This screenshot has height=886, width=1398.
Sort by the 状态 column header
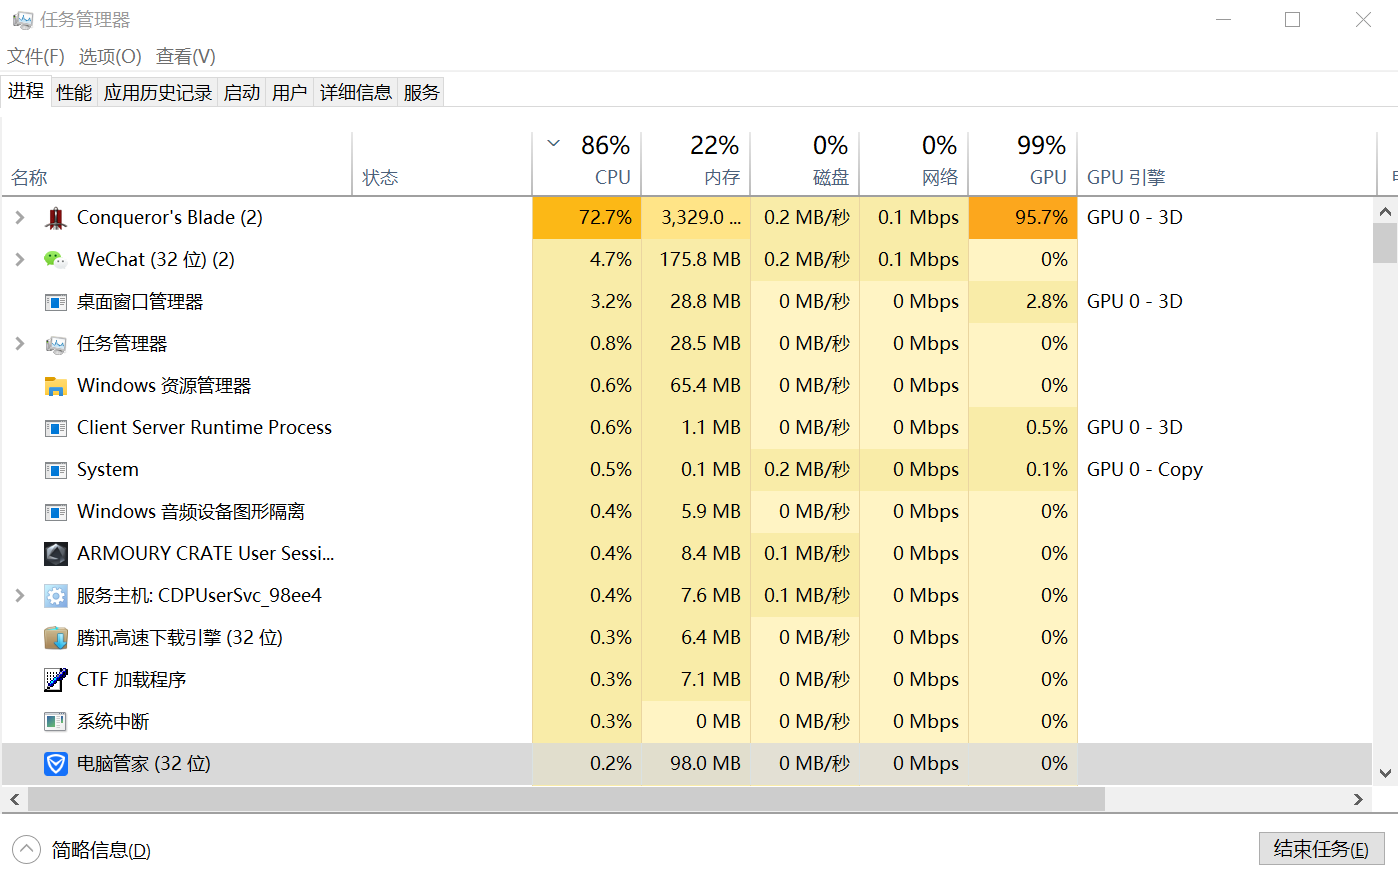point(442,163)
